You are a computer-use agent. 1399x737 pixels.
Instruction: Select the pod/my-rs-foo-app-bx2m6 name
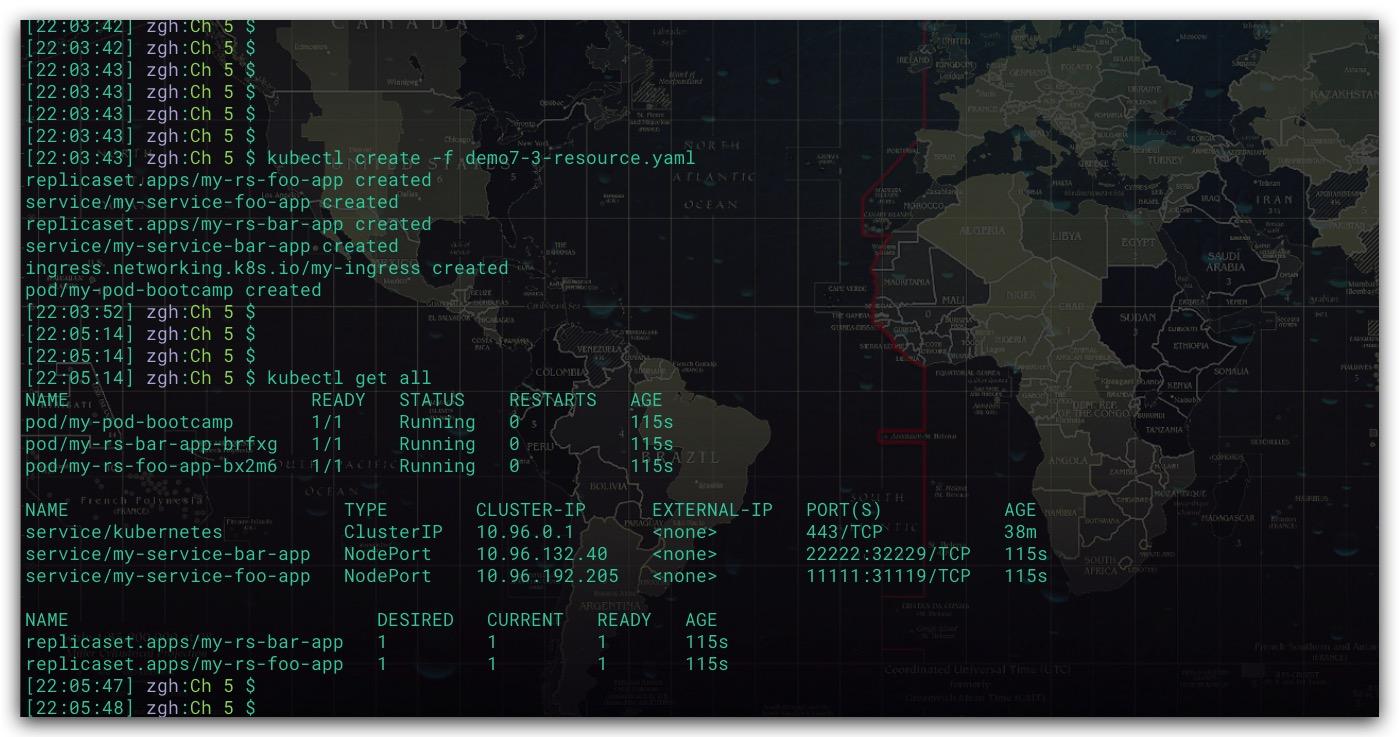(151, 466)
